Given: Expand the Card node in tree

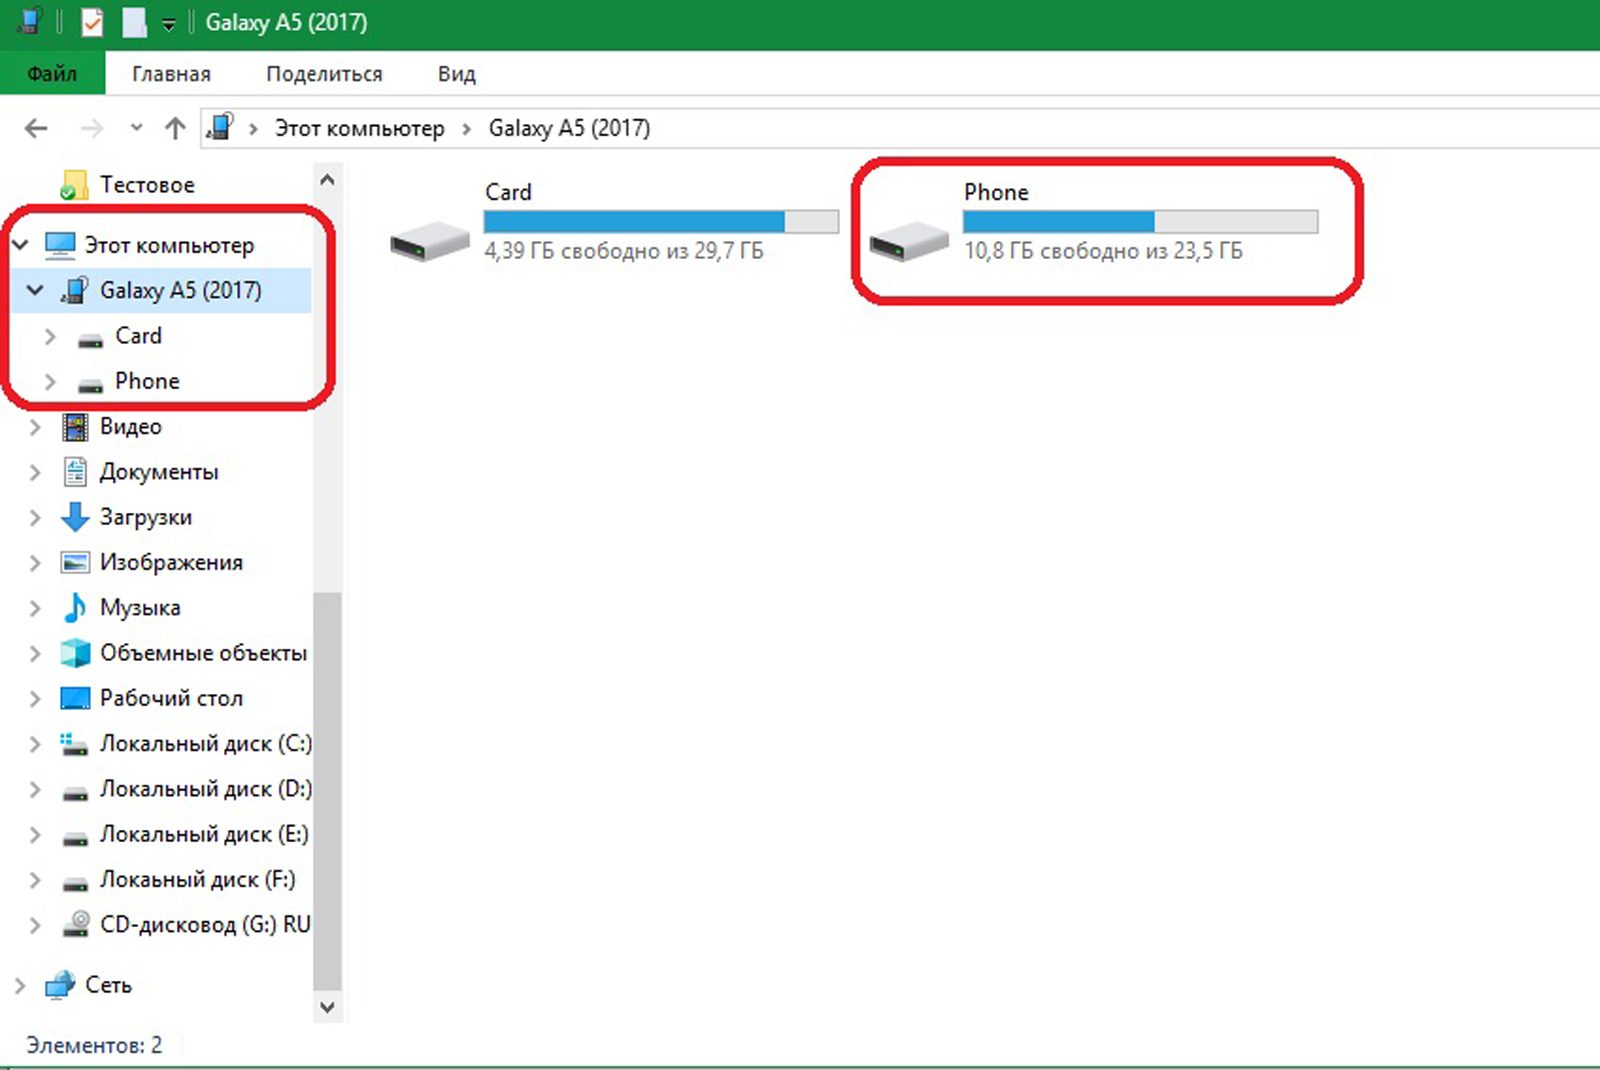Looking at the screenshot, I should [x=50, y=336].
